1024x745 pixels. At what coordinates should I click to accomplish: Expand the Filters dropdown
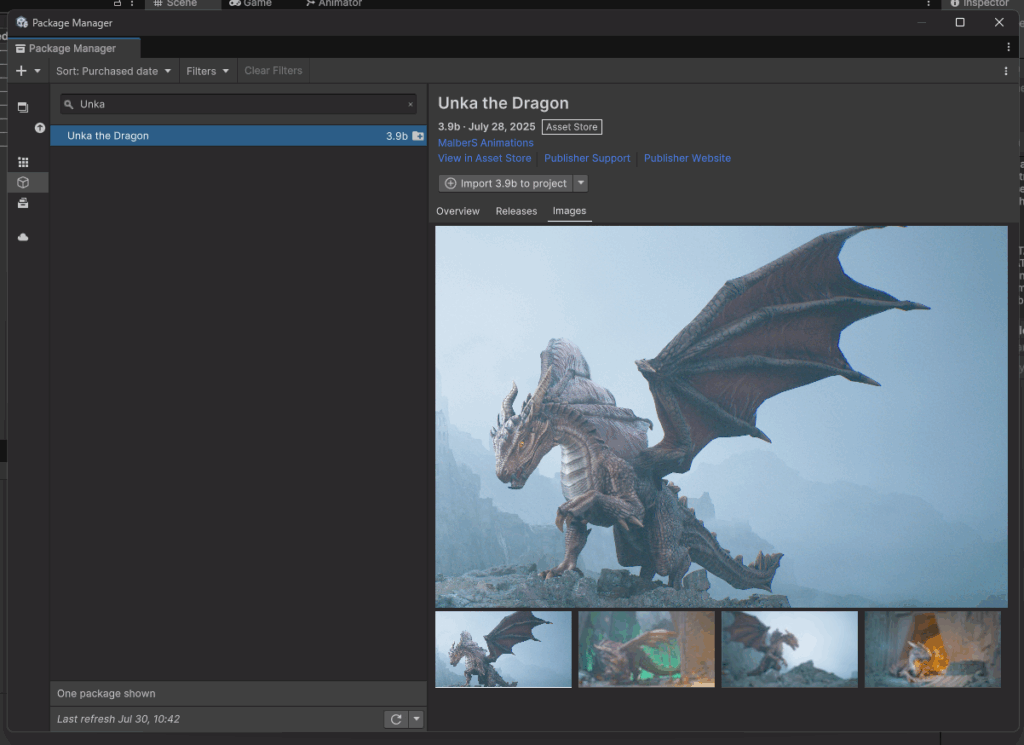(208, 71)
